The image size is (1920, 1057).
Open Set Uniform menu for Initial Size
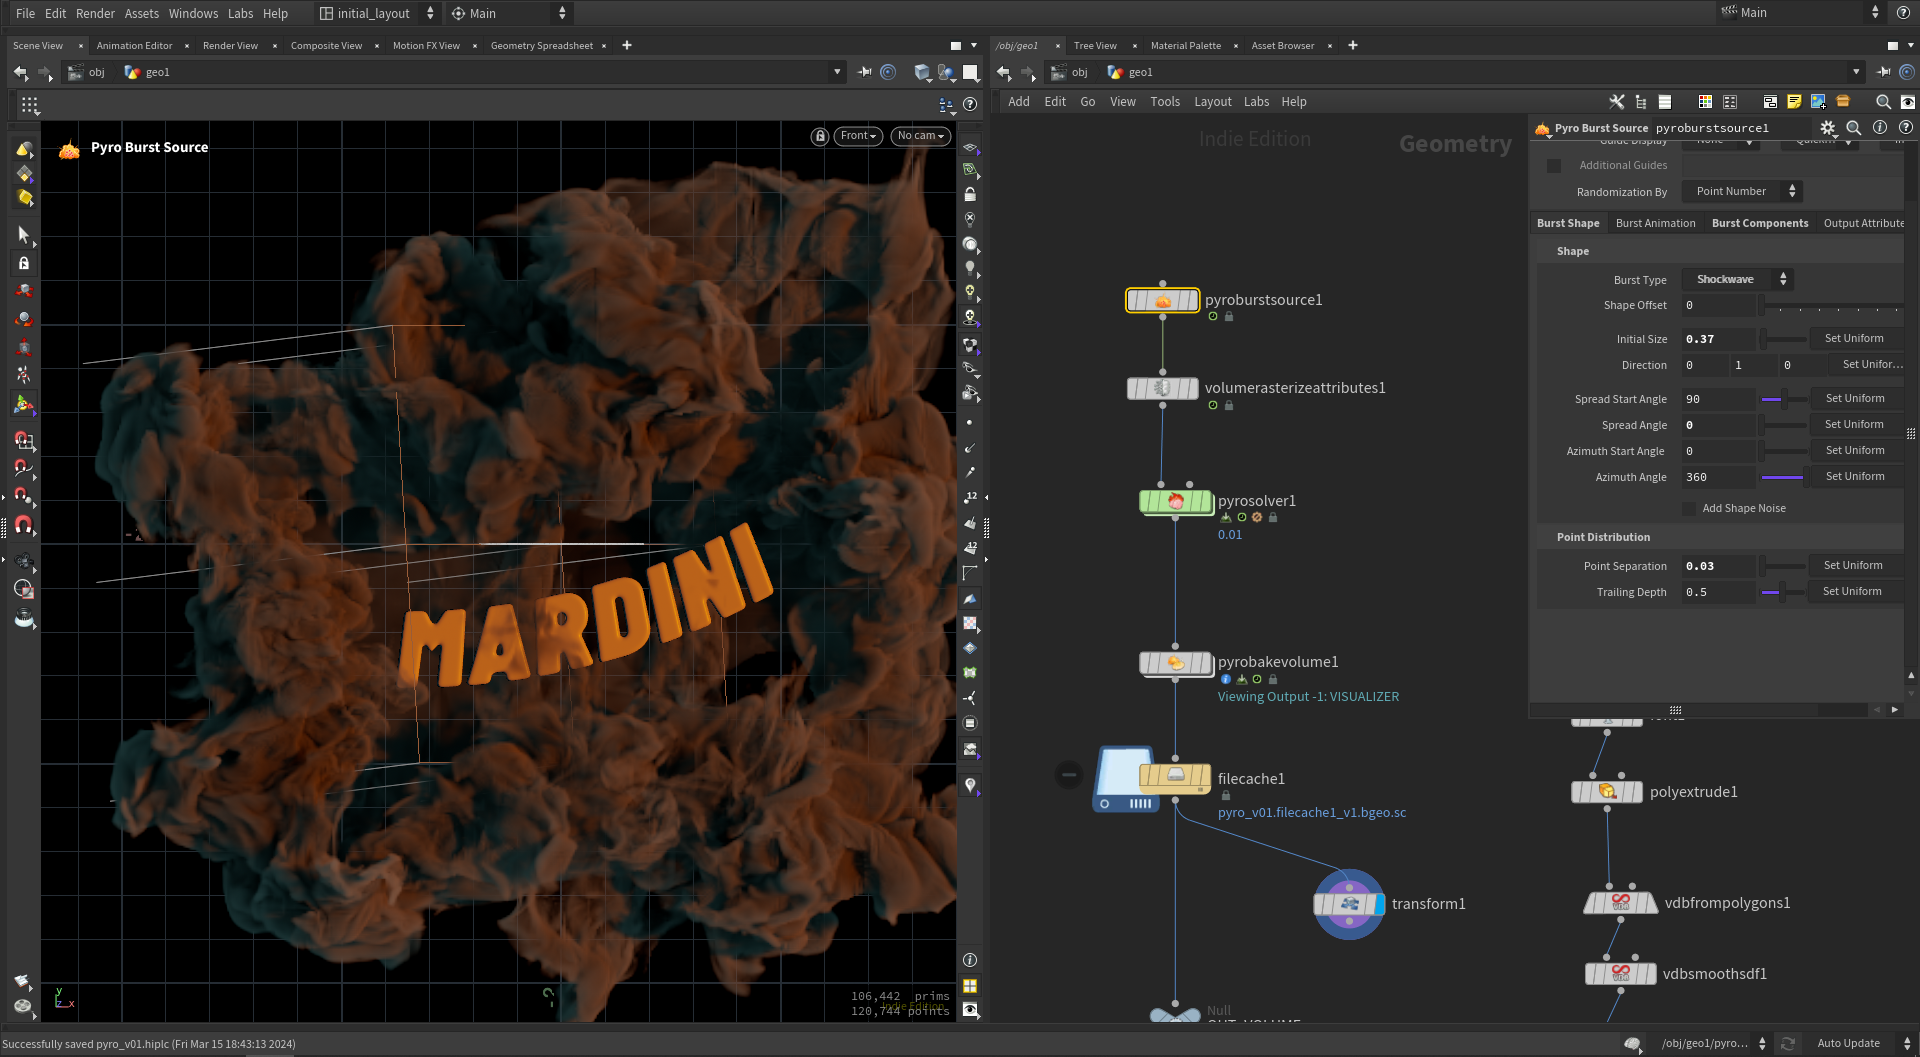[1853, 339]
